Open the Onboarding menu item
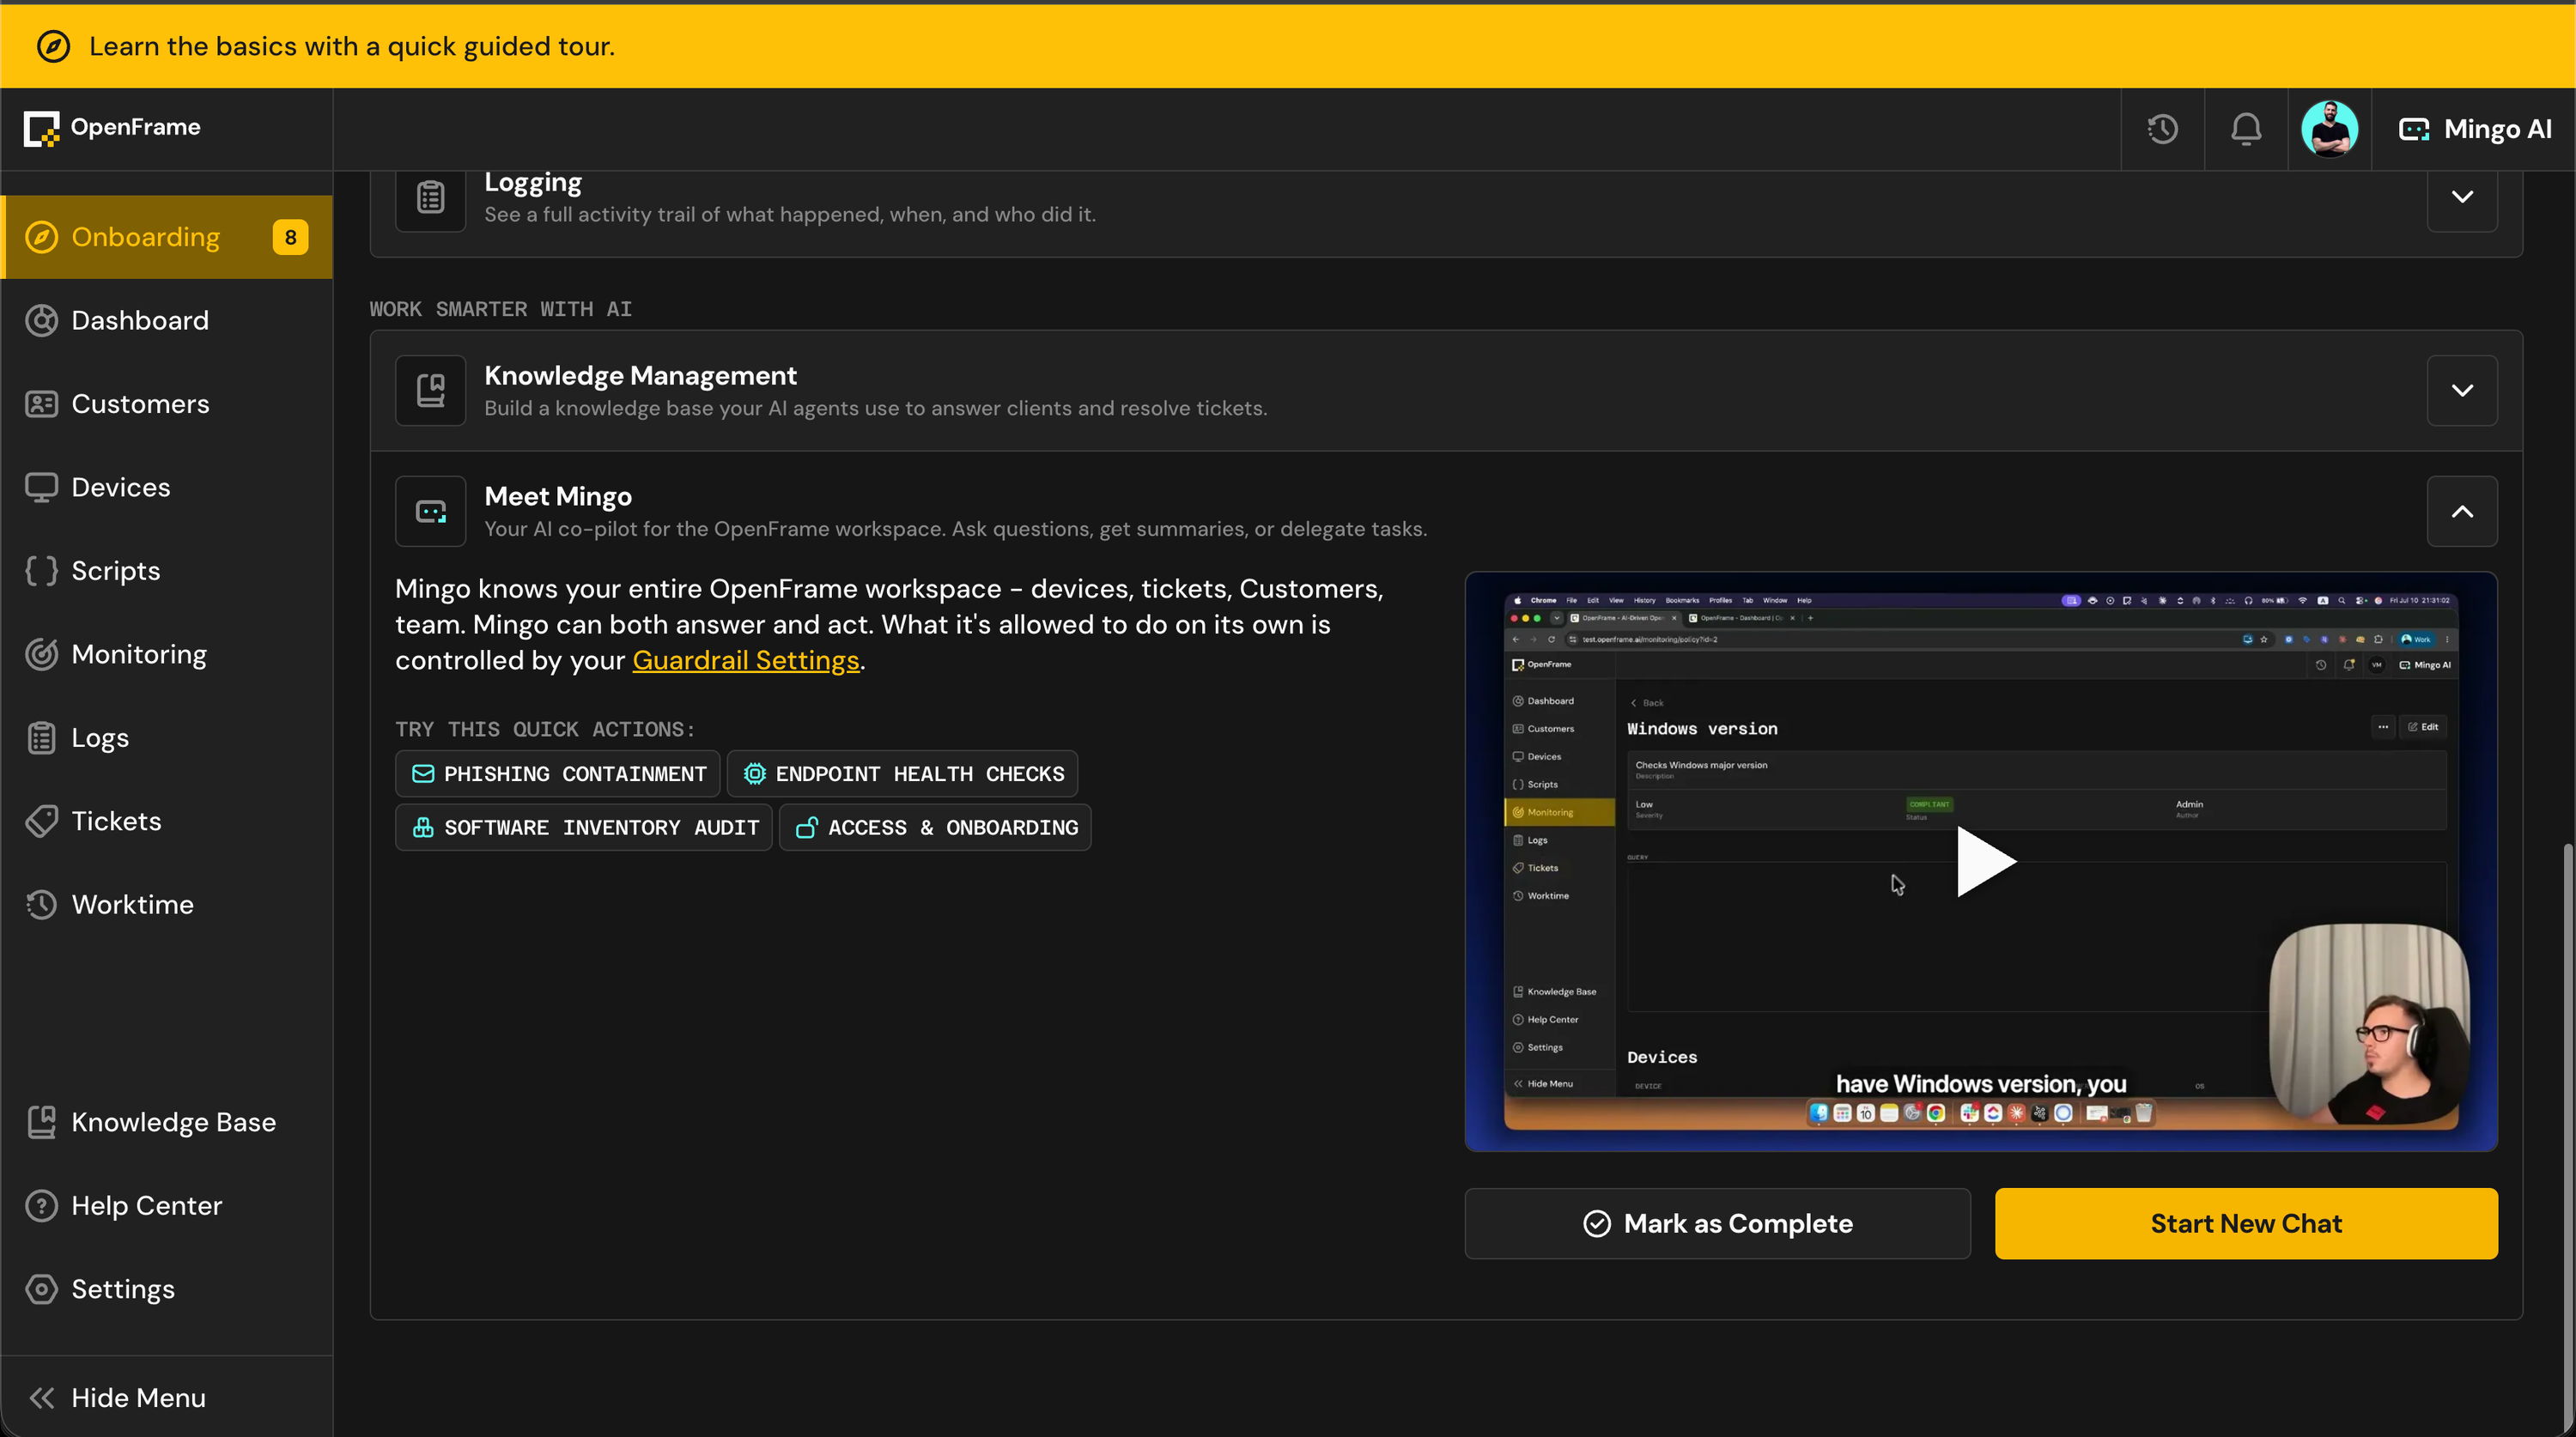2576x1437 pixels. coord(167,237)
